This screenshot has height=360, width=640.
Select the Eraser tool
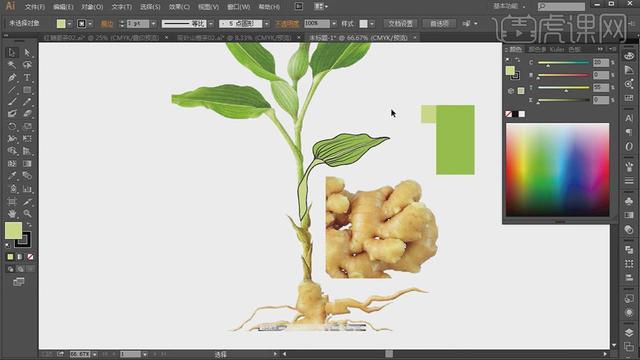click(x=27, y=114)
